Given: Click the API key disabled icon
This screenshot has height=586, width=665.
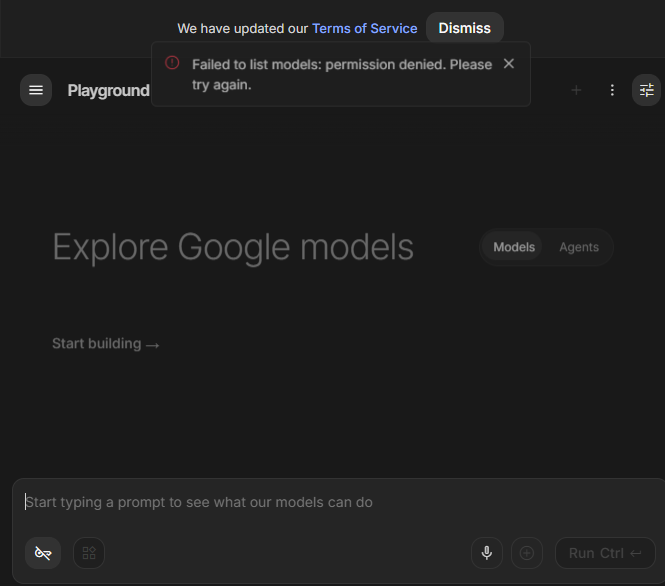Looking at the screenshot, I should coord(43,553).
